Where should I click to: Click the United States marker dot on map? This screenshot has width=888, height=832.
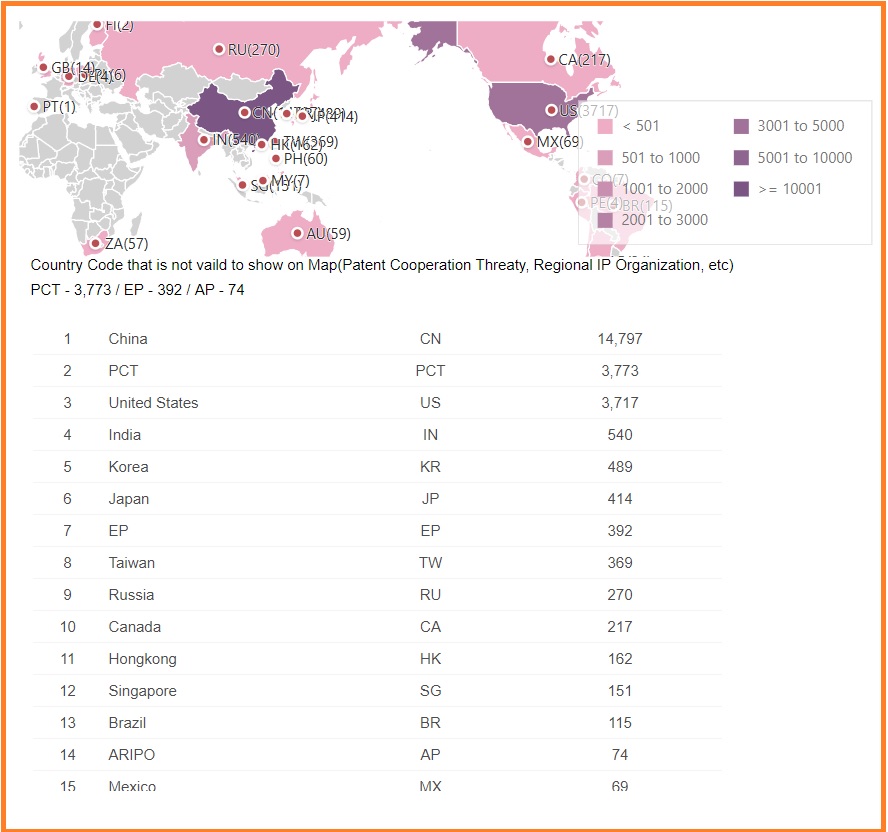tap(551, 110)
